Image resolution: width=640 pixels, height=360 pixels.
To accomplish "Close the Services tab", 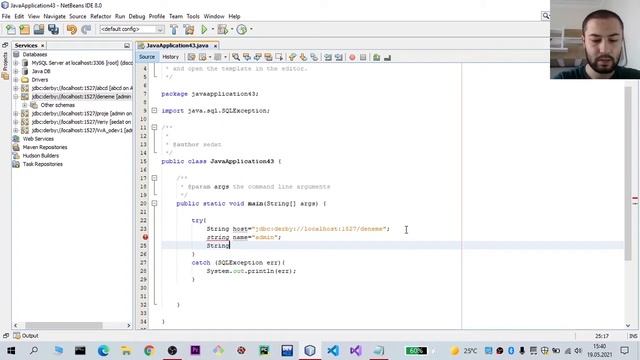I will point(42,46).
